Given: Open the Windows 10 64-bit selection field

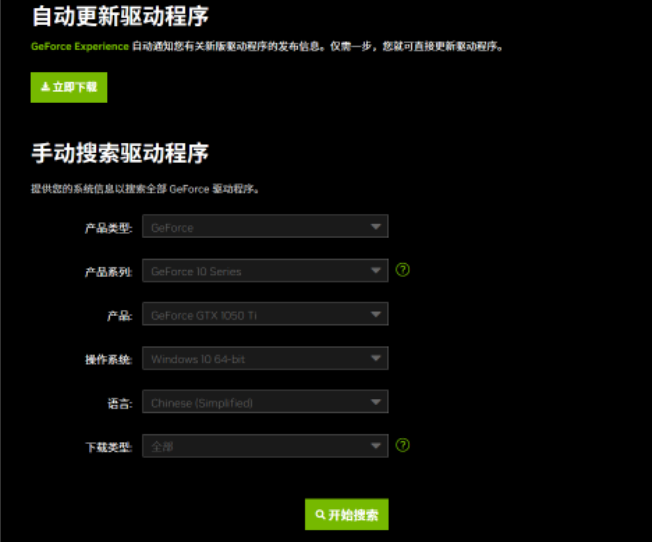Looking at the screenshot, I should coord(255,358).
